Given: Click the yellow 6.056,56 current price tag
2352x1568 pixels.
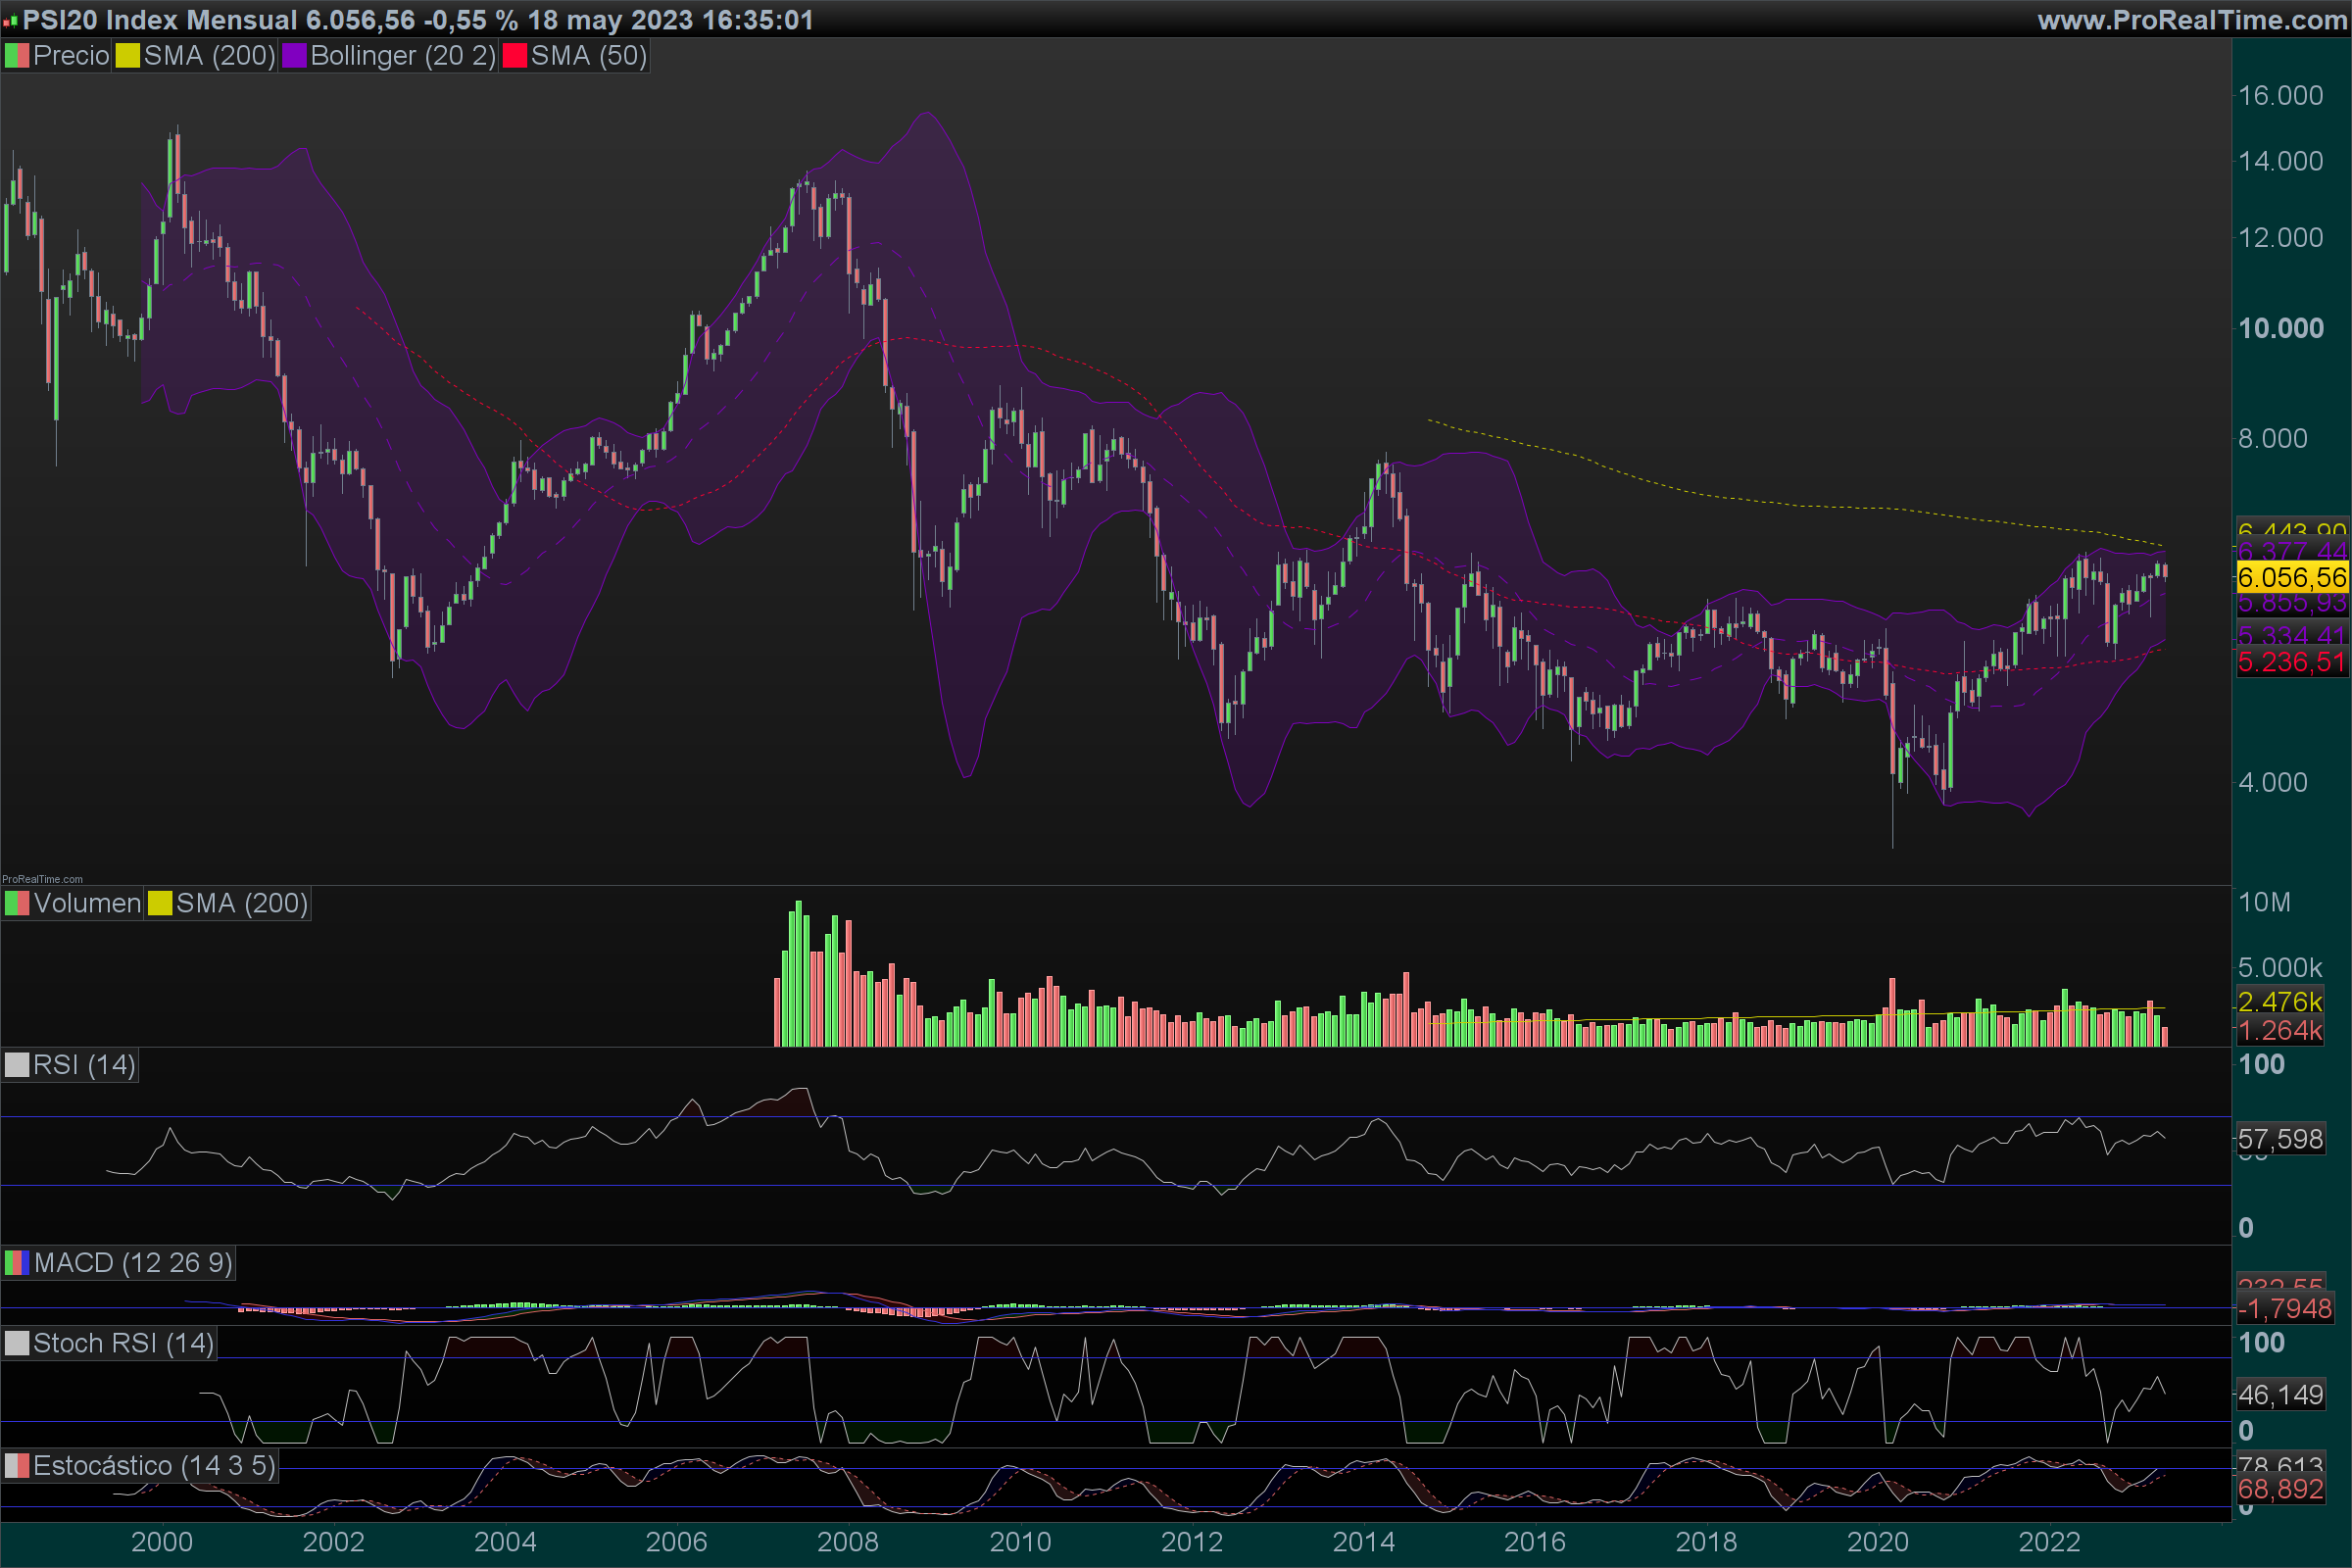Looking at the screenshot, I should (2291, 578).
